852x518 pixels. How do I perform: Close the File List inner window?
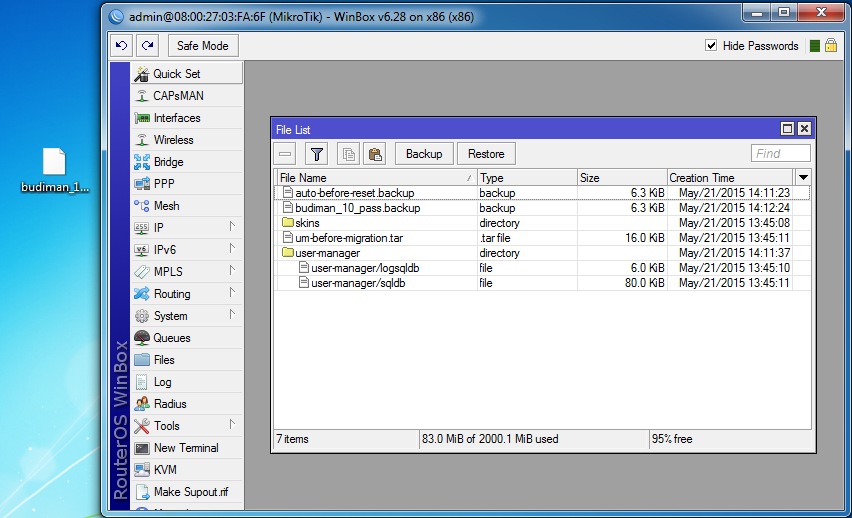pos(804,129)
